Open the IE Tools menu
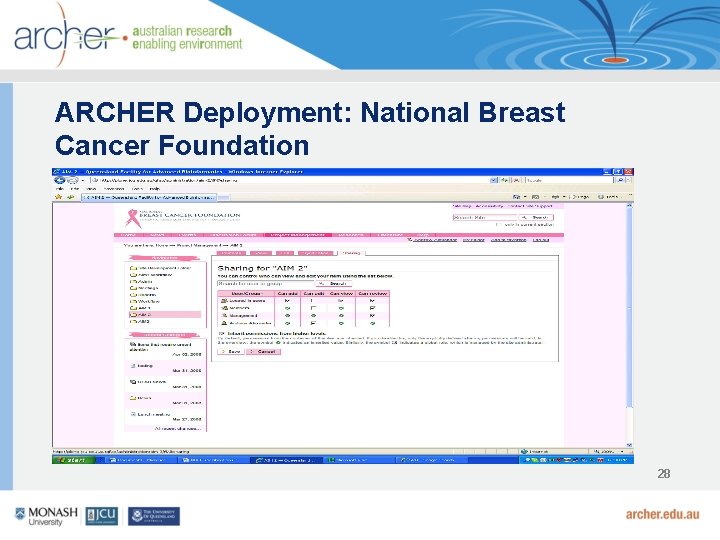The image size is (720, 540). coord(137,189)
